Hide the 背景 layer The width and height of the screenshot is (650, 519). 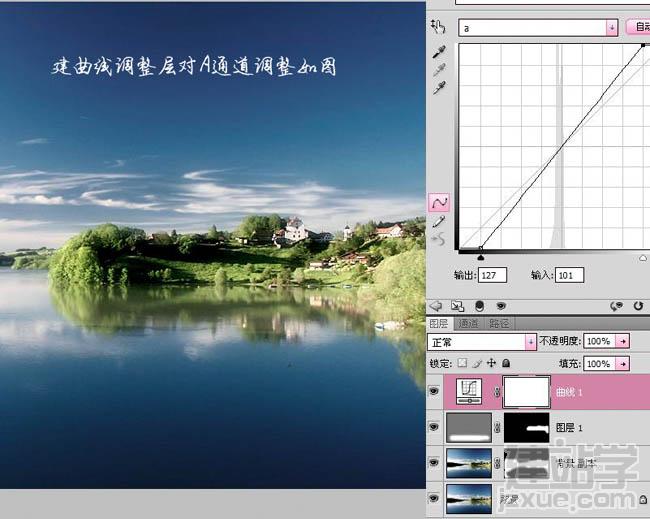[x=434, y=498]
